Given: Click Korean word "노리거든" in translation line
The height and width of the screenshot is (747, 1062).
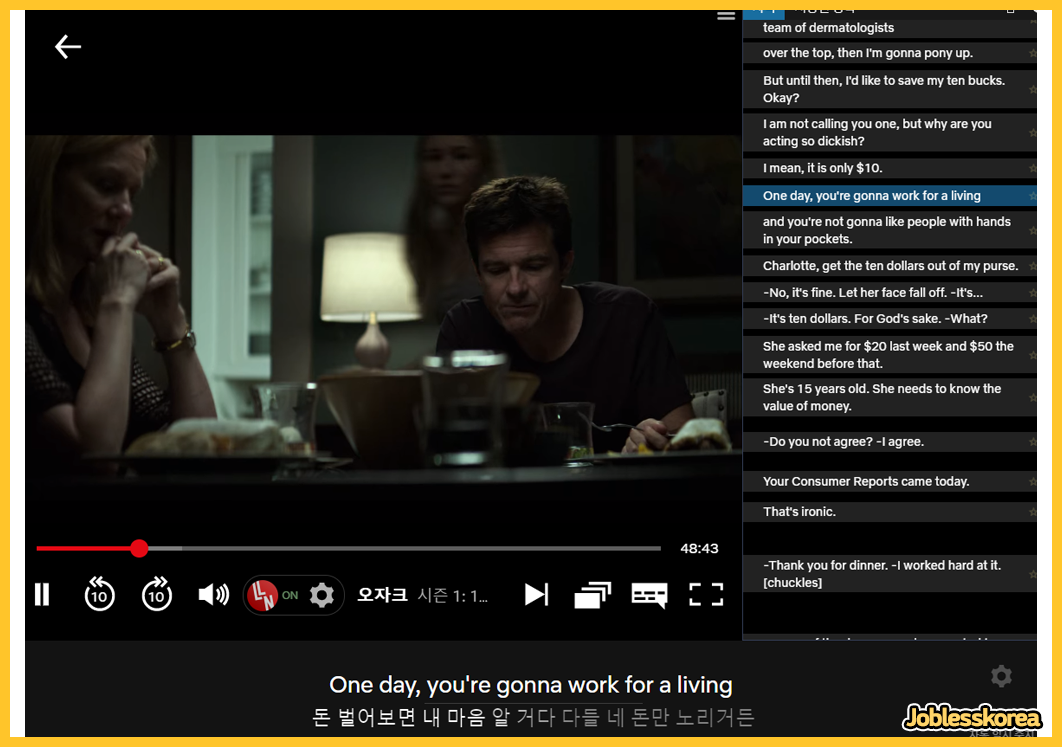Looking at the screenshot, I should click(x=715, y=717).
